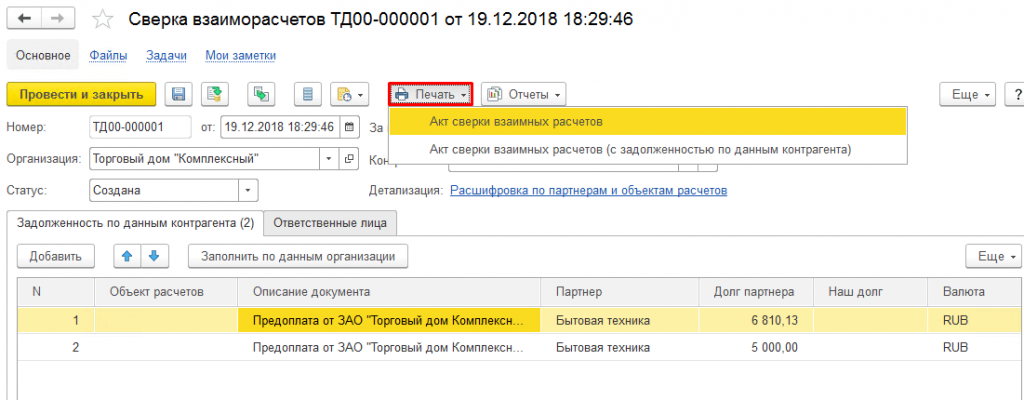Open the Отчеты dropdown menu
Screen dimensions: 1024x400
524,95
